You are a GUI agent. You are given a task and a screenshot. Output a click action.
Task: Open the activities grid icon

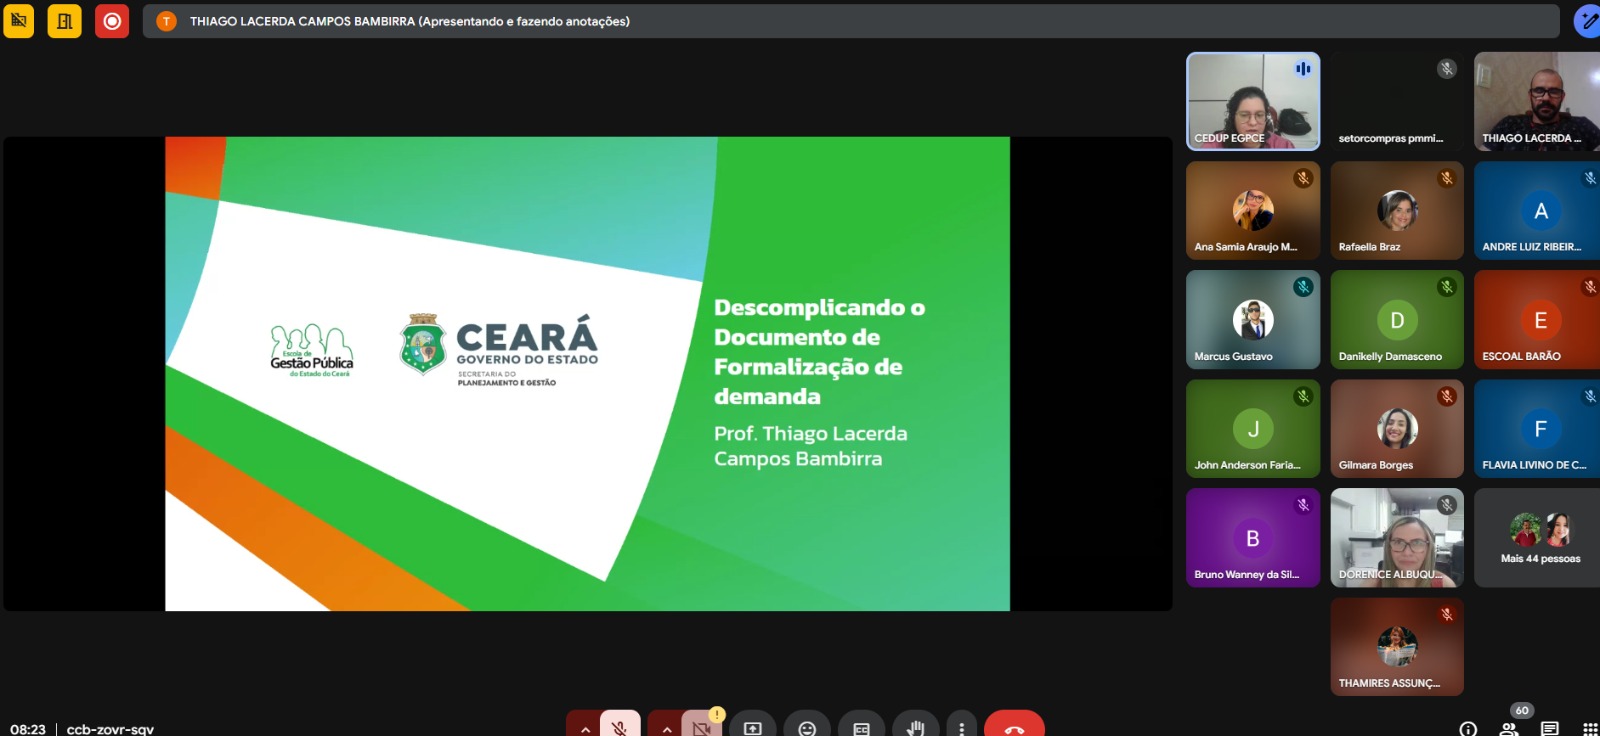[x=1590, y=729]
